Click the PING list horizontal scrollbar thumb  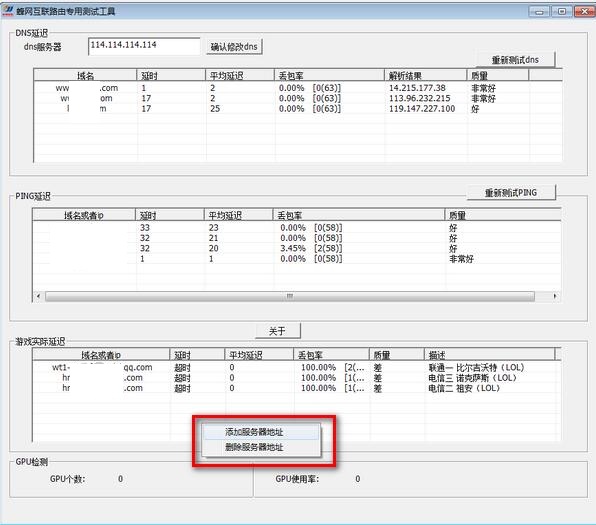tap(290, 296)
